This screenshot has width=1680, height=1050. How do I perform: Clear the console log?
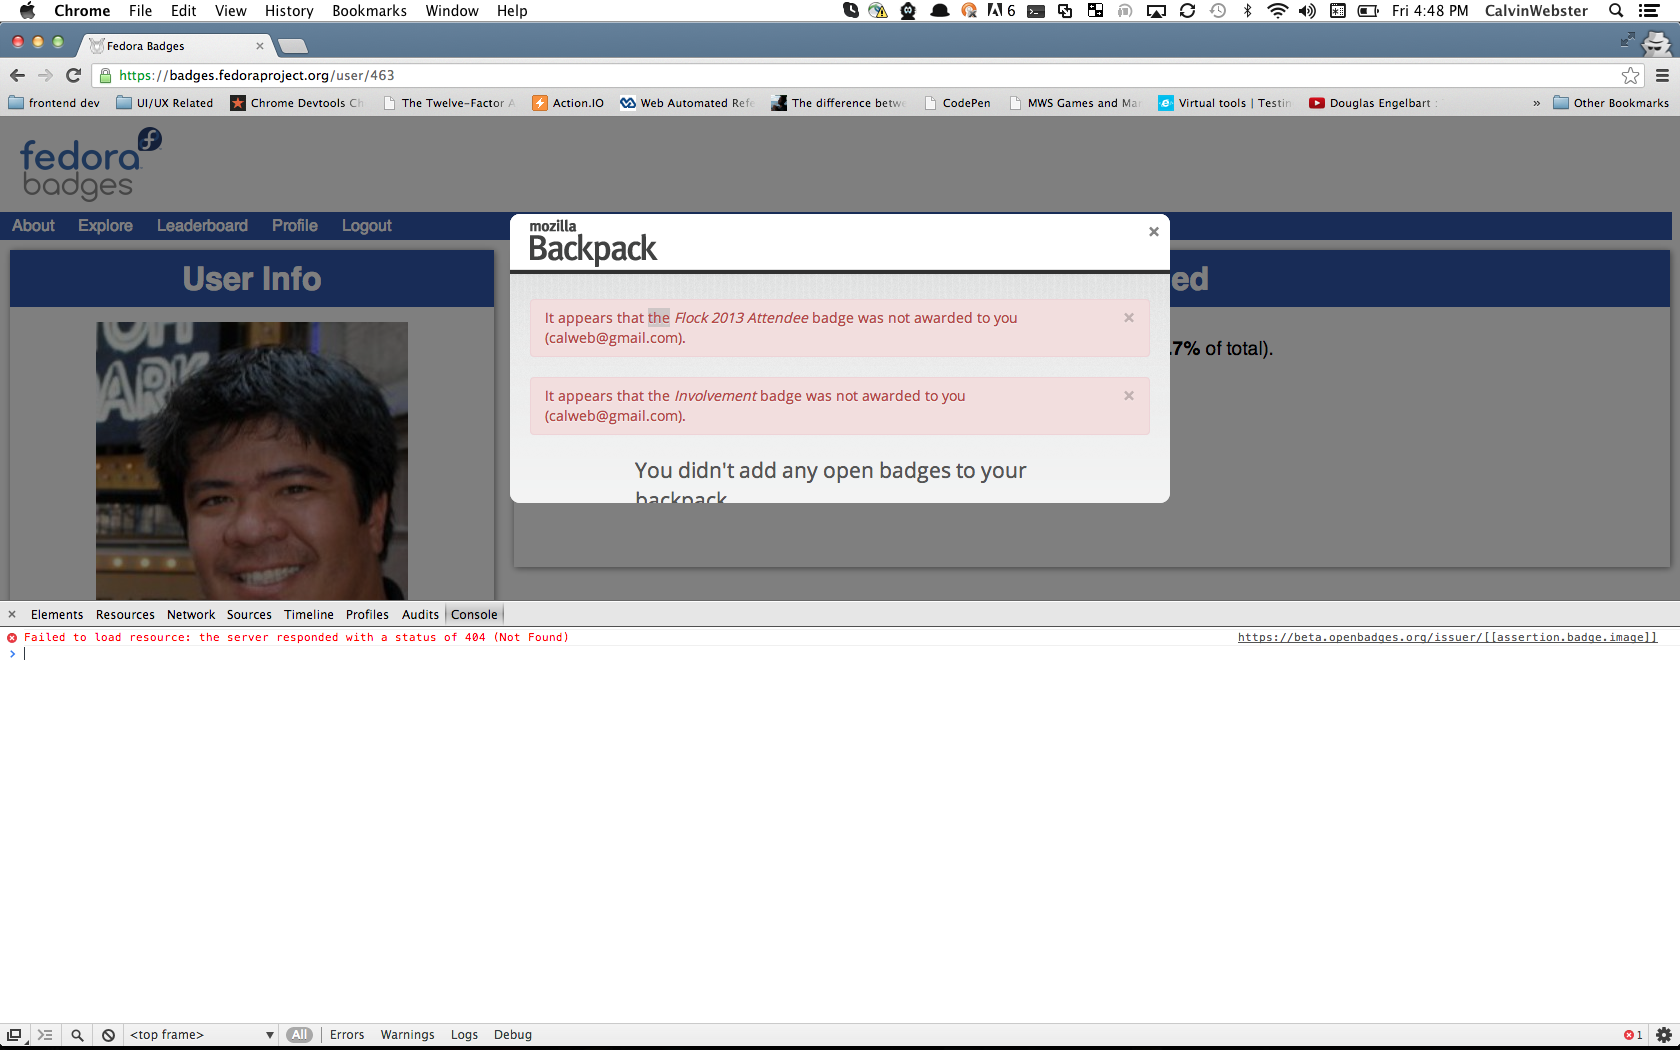[108, 1035]
